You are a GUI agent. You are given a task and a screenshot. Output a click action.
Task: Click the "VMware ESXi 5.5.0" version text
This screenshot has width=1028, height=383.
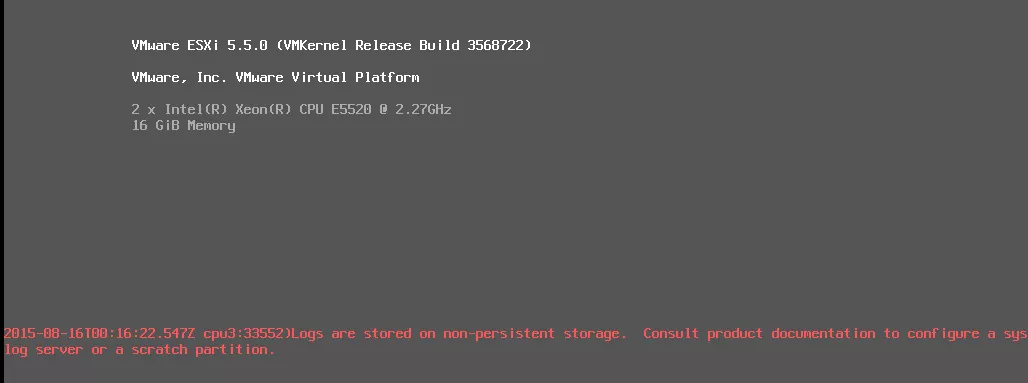tap(199, 46)
